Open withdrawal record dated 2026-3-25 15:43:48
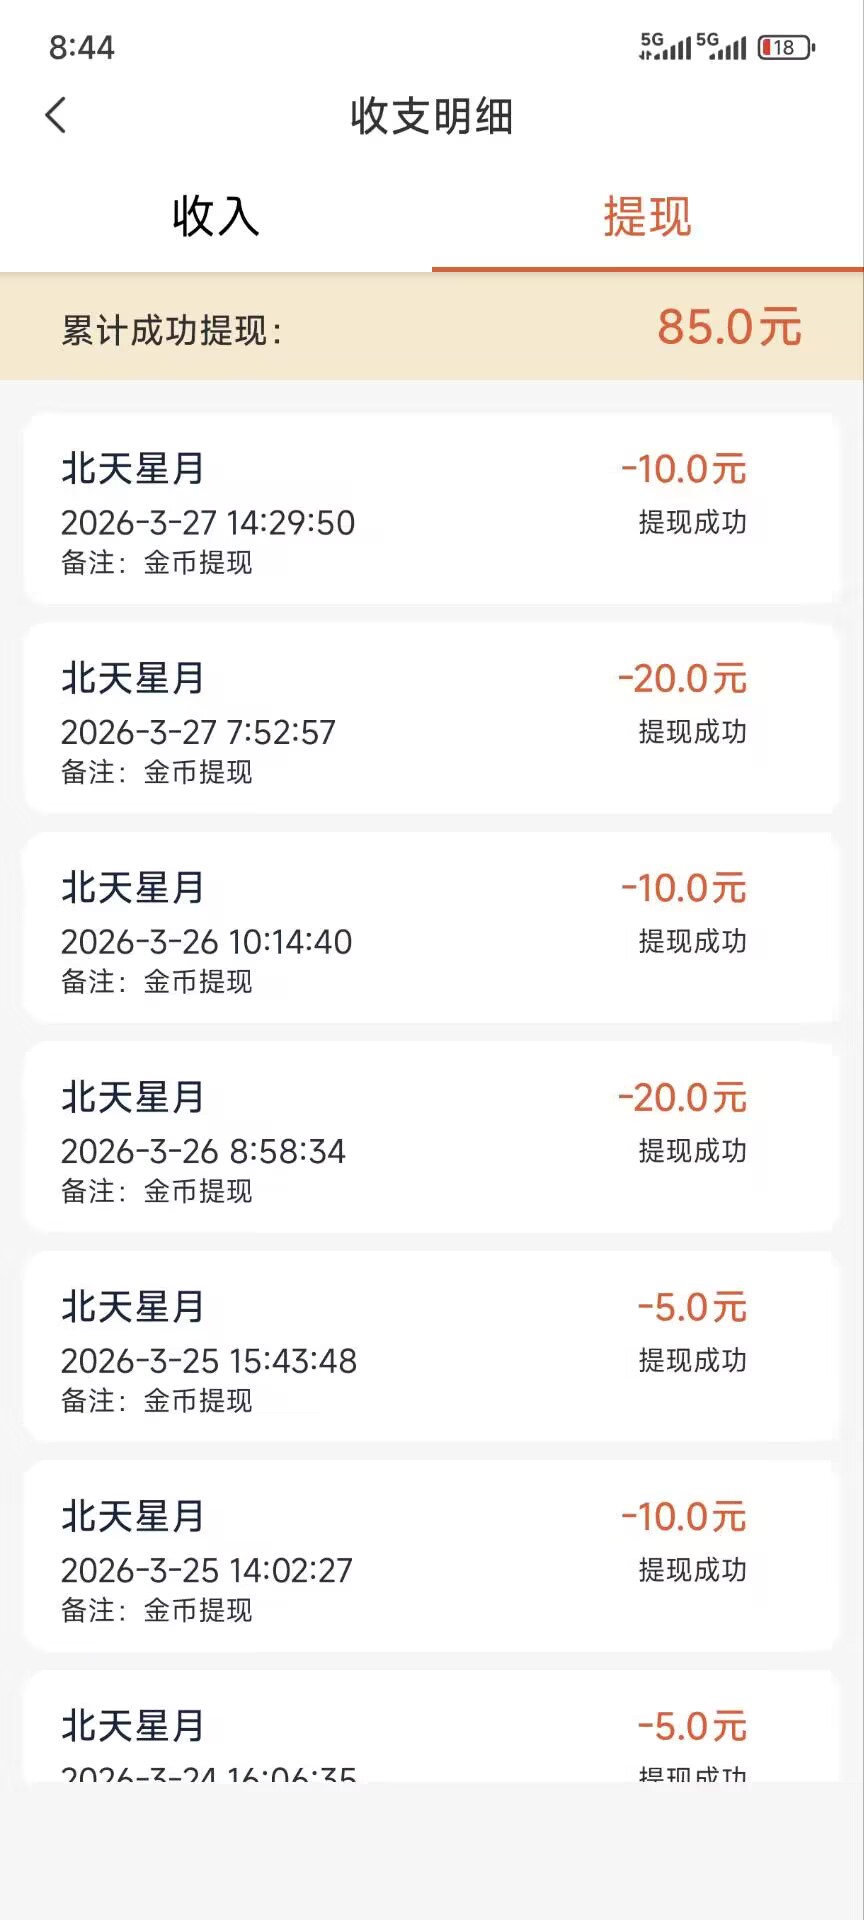 coord(430,1347)
